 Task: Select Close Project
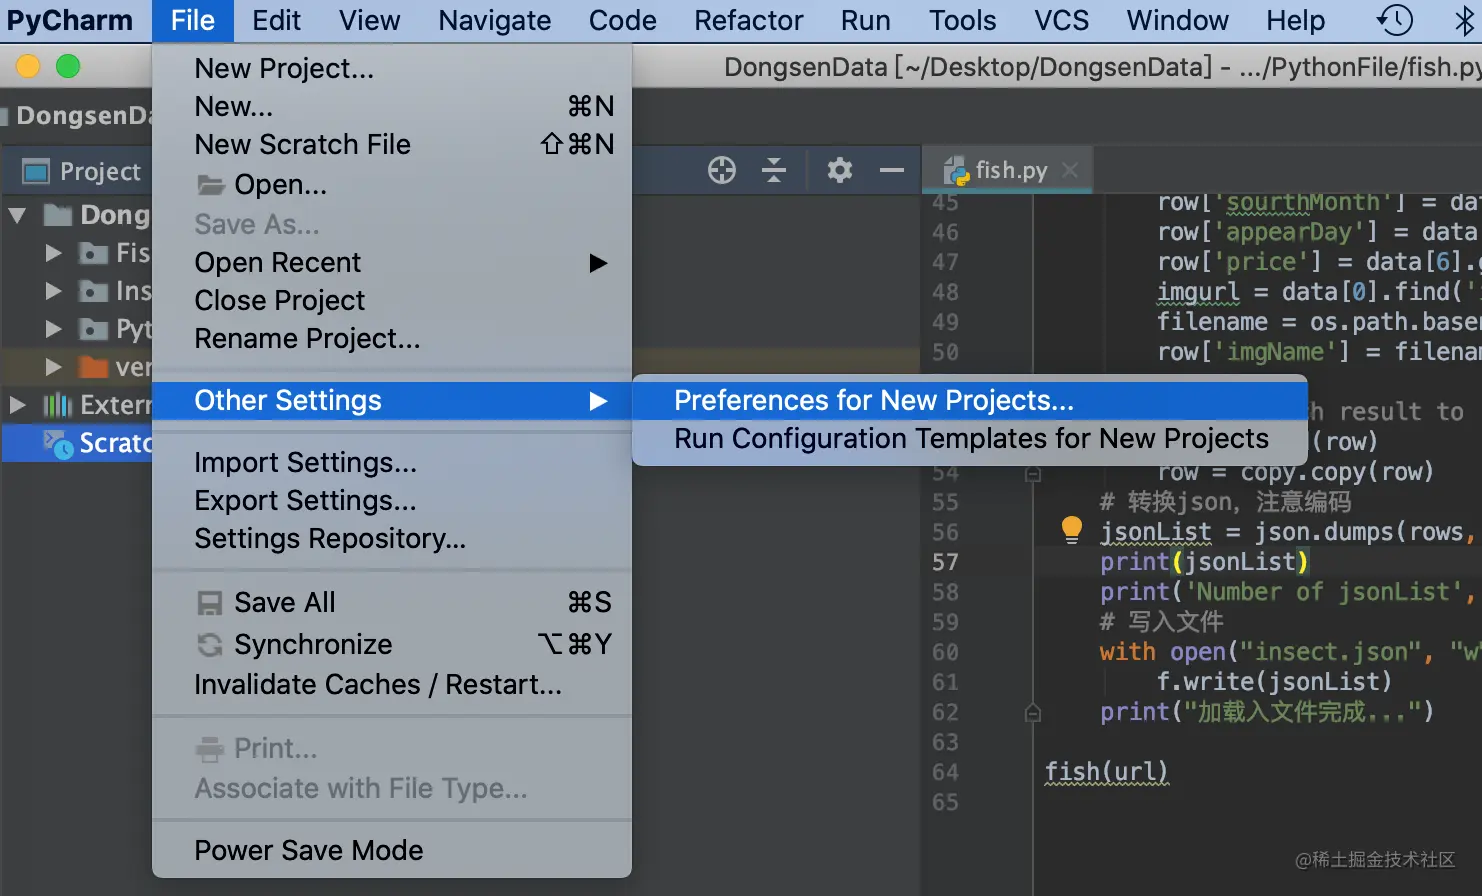392,301
